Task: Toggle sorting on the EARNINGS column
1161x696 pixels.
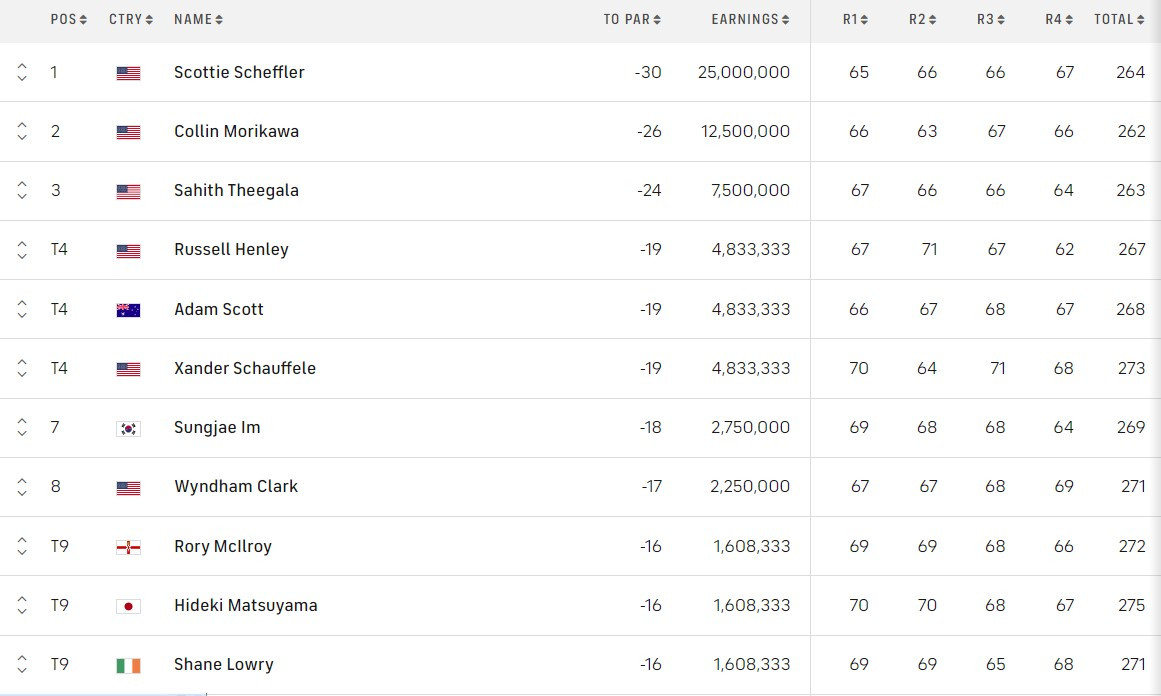Action: click(750, 18)
